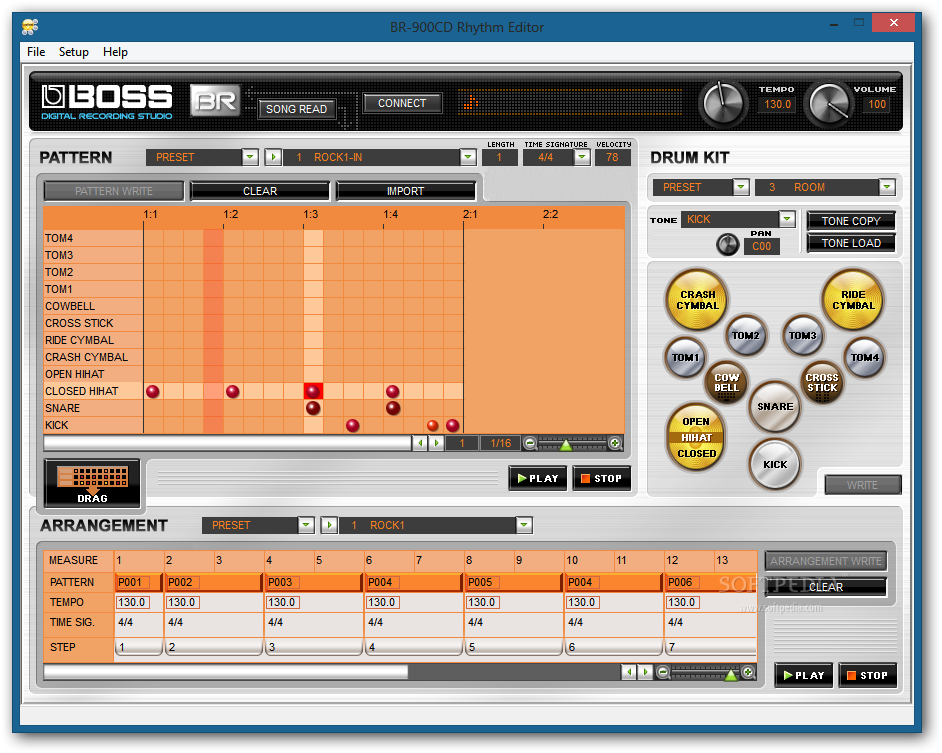Click the Tempo knob
942x753 pixels.
723,103
